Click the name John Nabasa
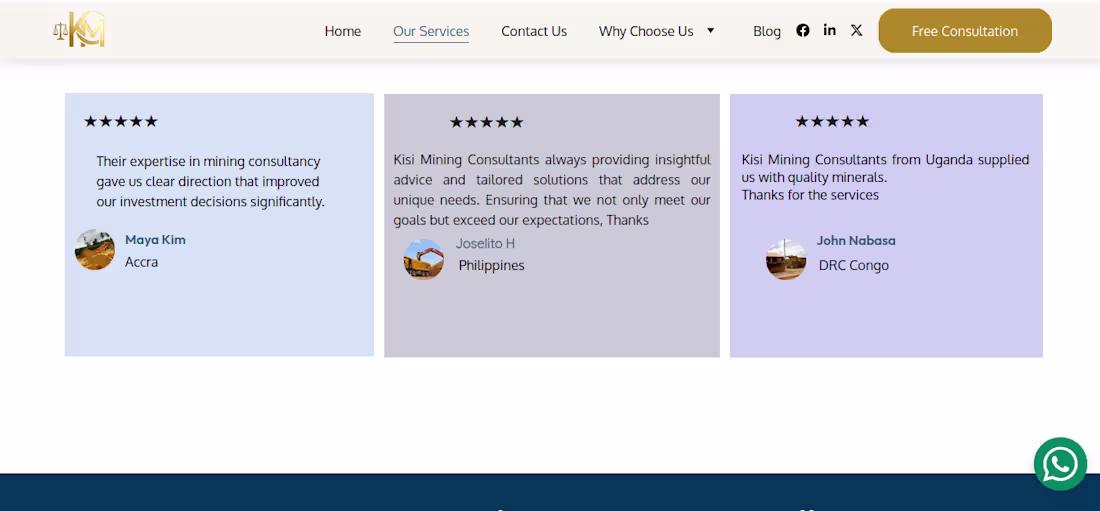The image size is (1100, 511). click(856, 241)
